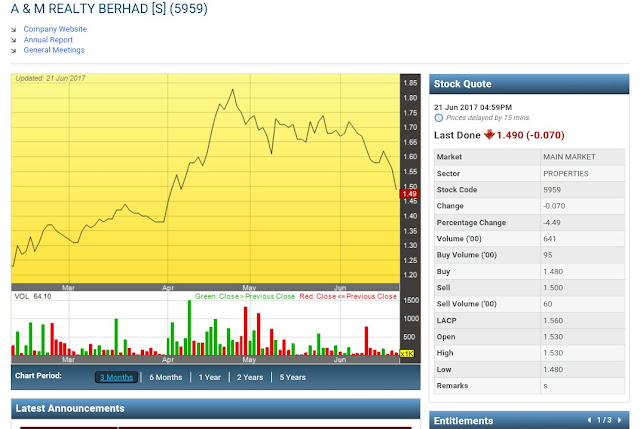
Task: Click the Low row label
Action: tap(444, 369)
